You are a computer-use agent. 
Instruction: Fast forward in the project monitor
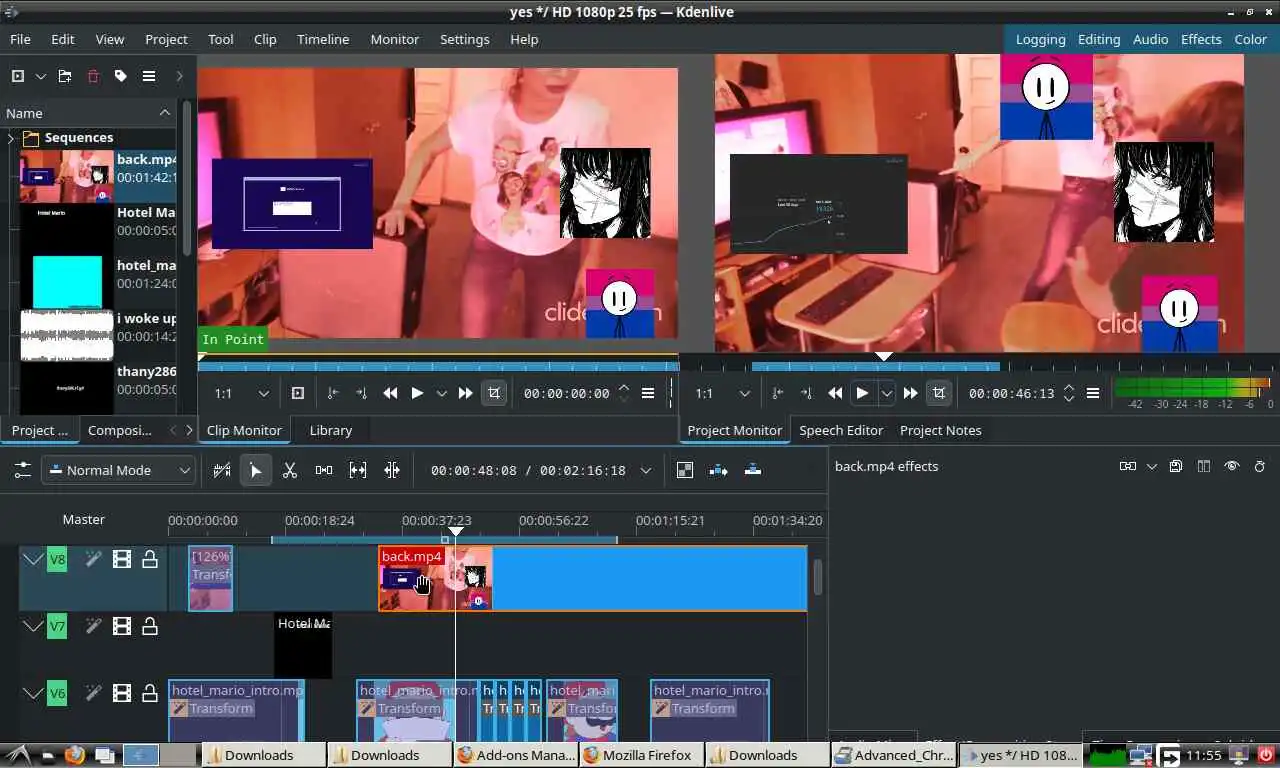910,393
